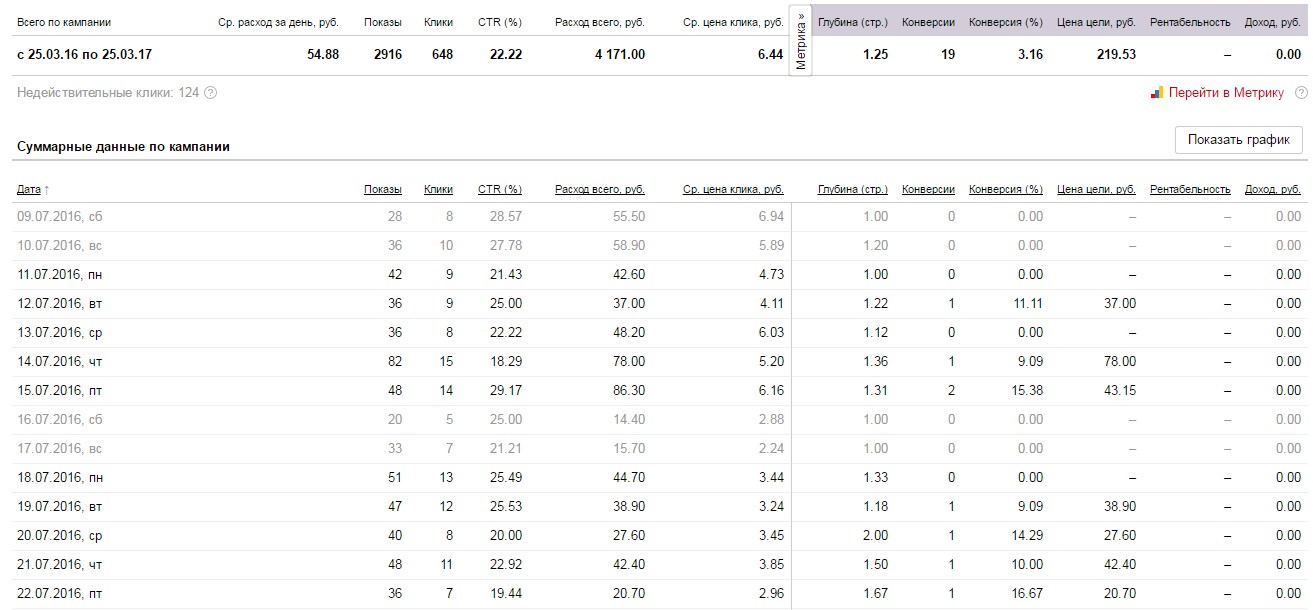Image resolution: width=1313 pixels, height=610 pixels.
Task: Sort by Глубина (стр.) column header
Action: [853, 189]
